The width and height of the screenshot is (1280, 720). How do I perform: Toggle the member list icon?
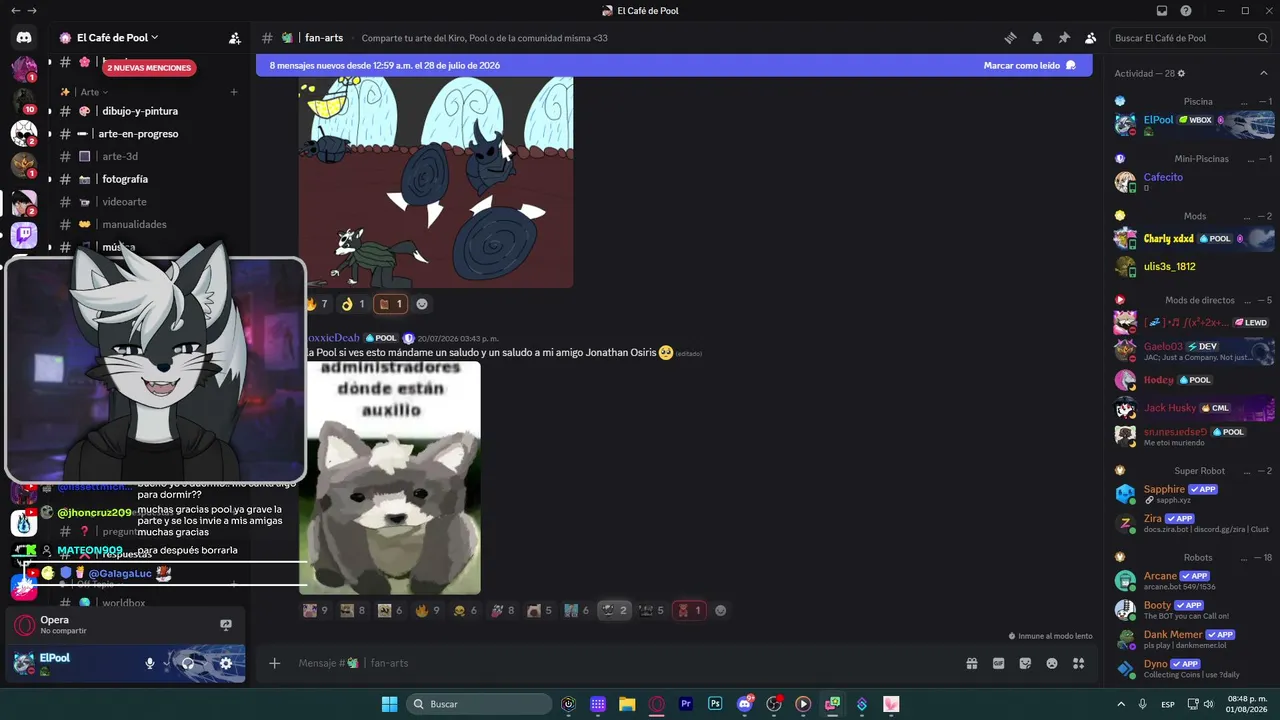click(1090, 38)
